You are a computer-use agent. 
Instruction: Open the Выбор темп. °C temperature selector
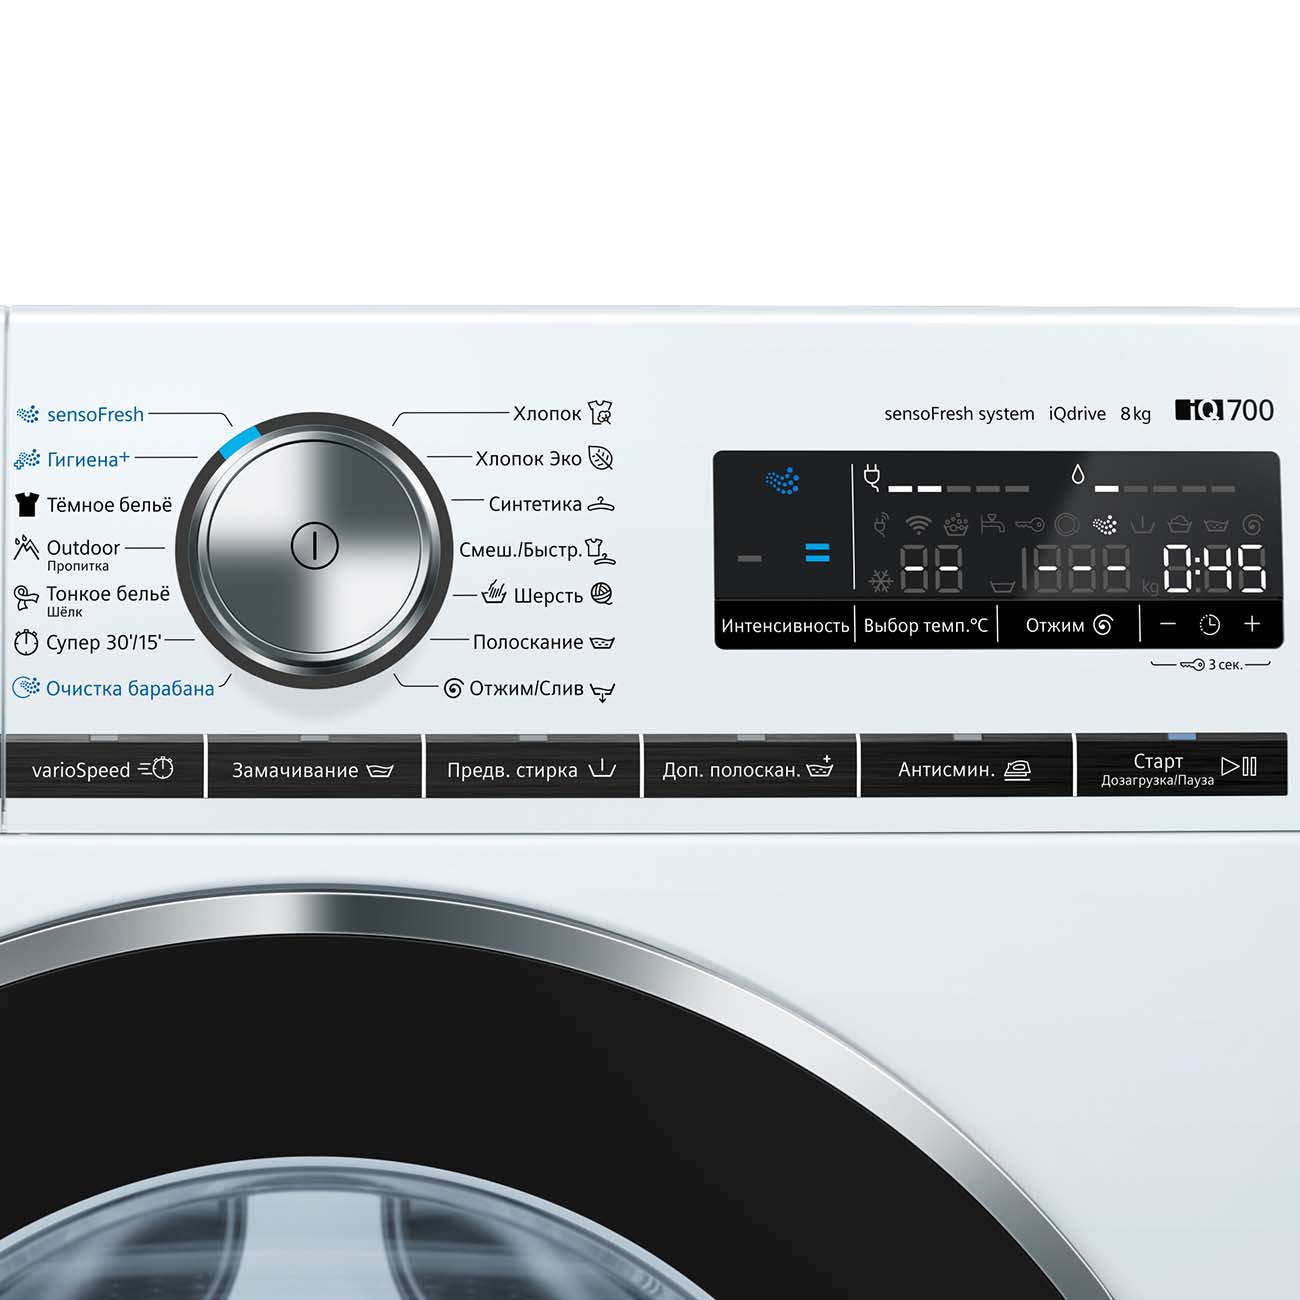(x=925, y=625)
